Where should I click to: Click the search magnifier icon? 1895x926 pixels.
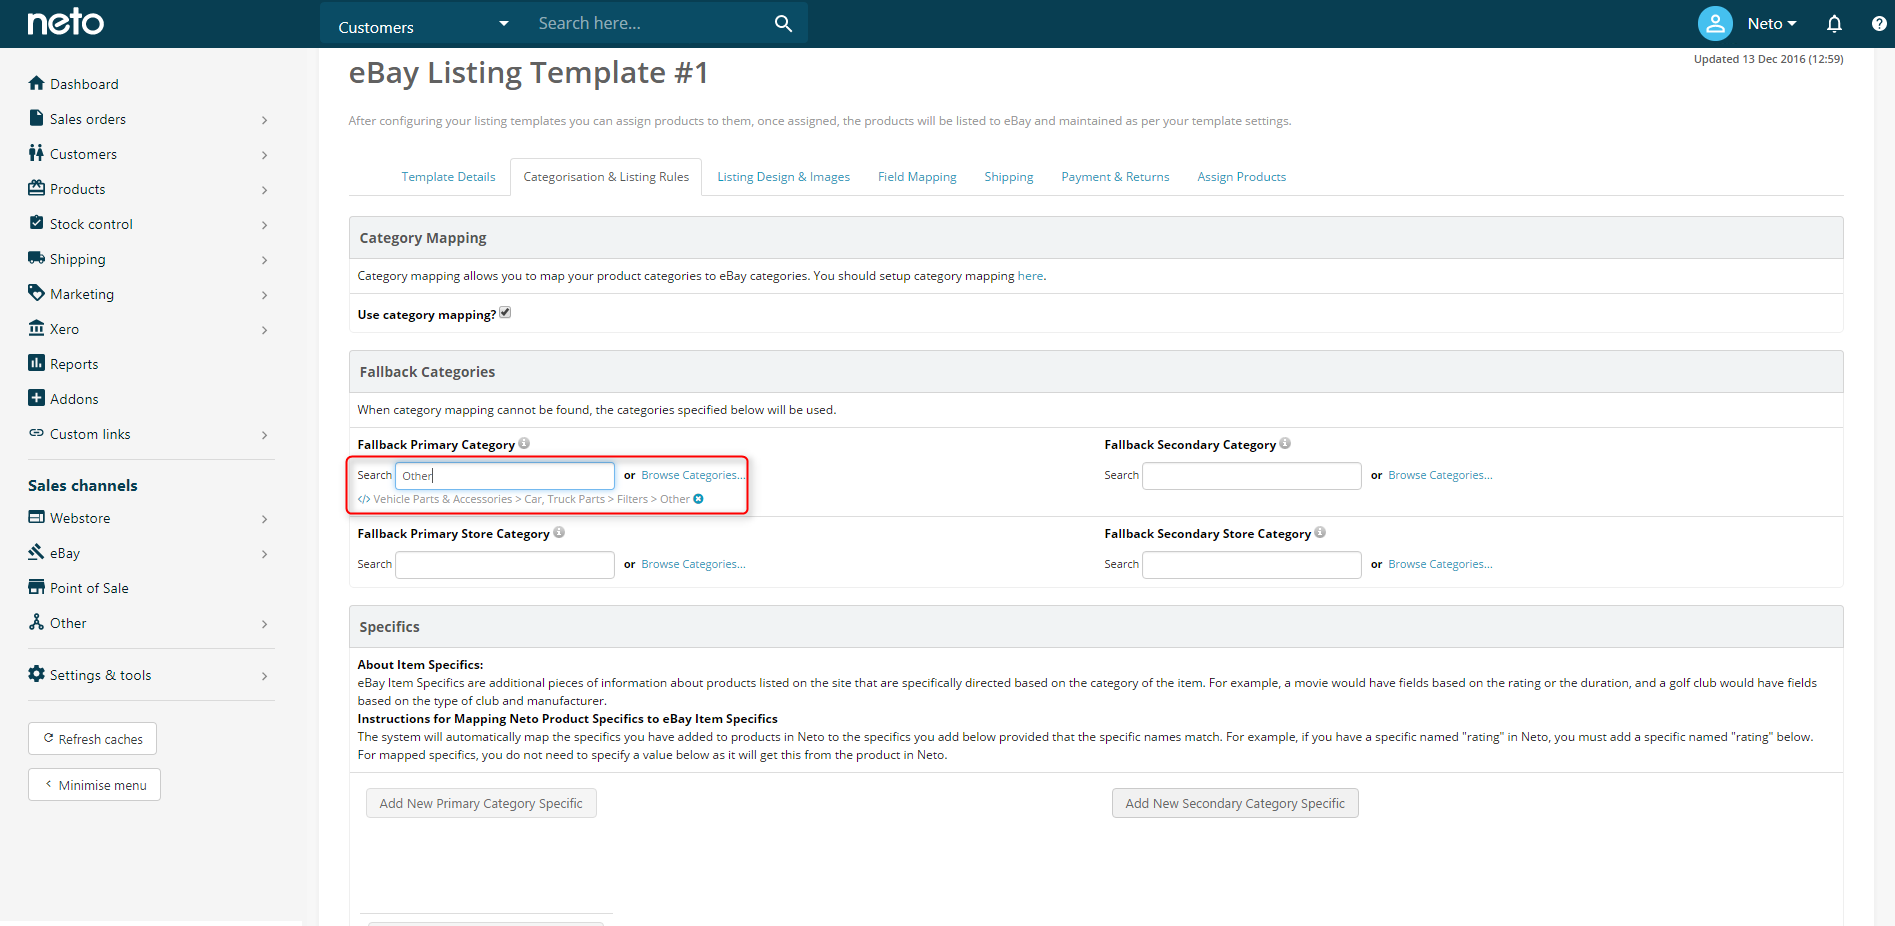[x=783, y=23]
